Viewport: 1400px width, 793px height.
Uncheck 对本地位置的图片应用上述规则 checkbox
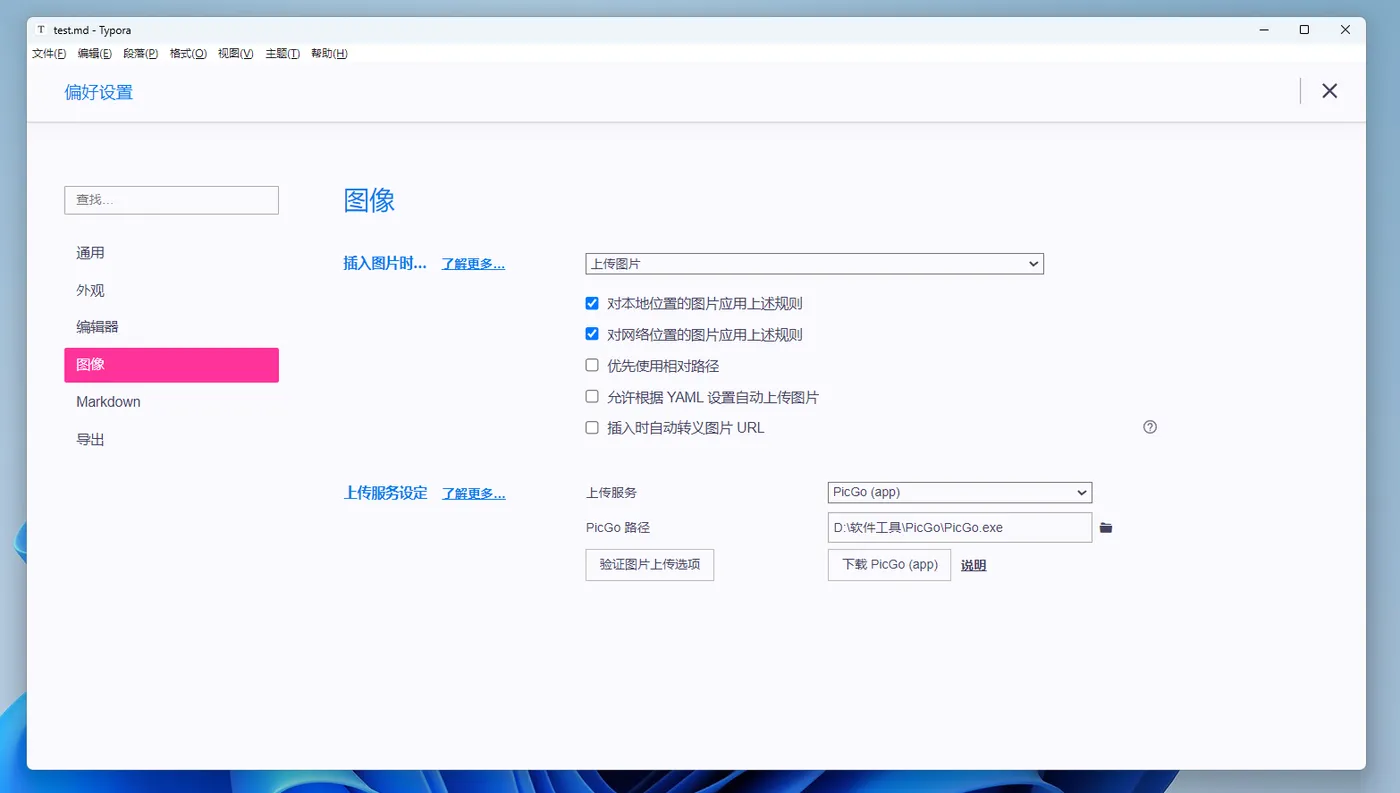tap(592, 303)
